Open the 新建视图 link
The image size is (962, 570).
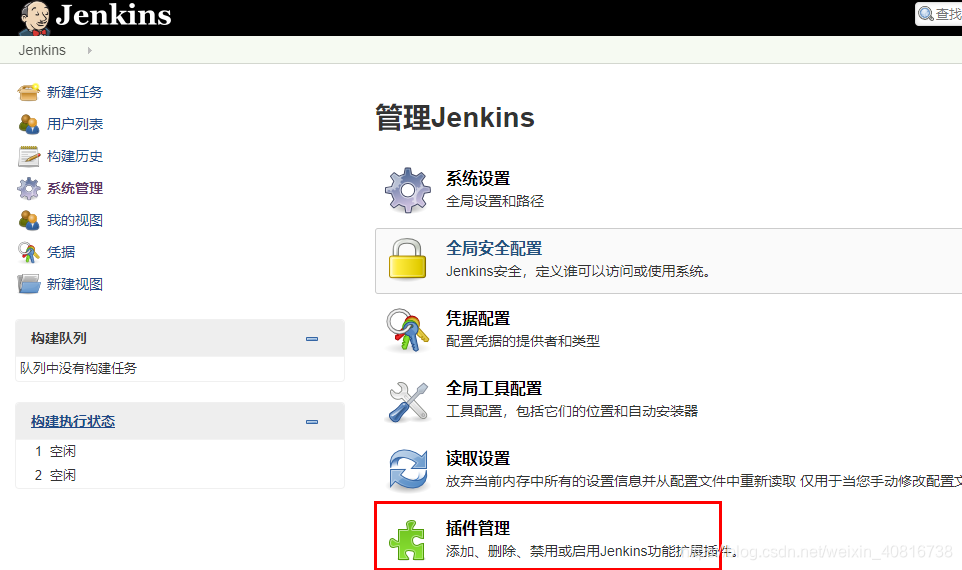pyautogui.click(x=75, y=284)
